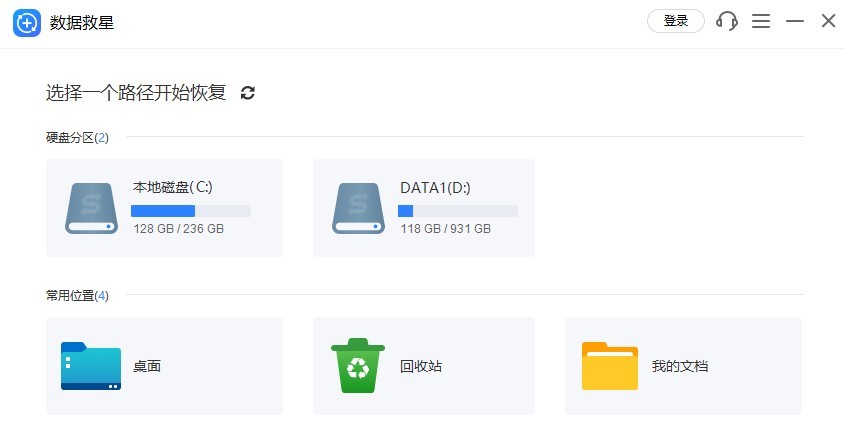Select the 本地磁盘(C:) drive icon
This screenshot has width=844, height=422.
(92, 208)
